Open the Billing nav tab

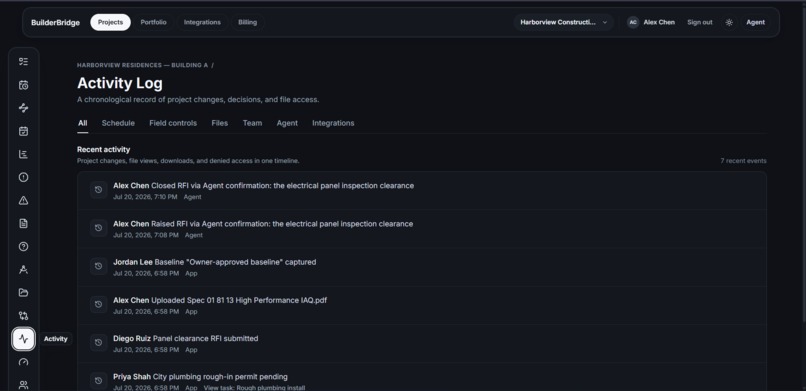click(247, 22)
